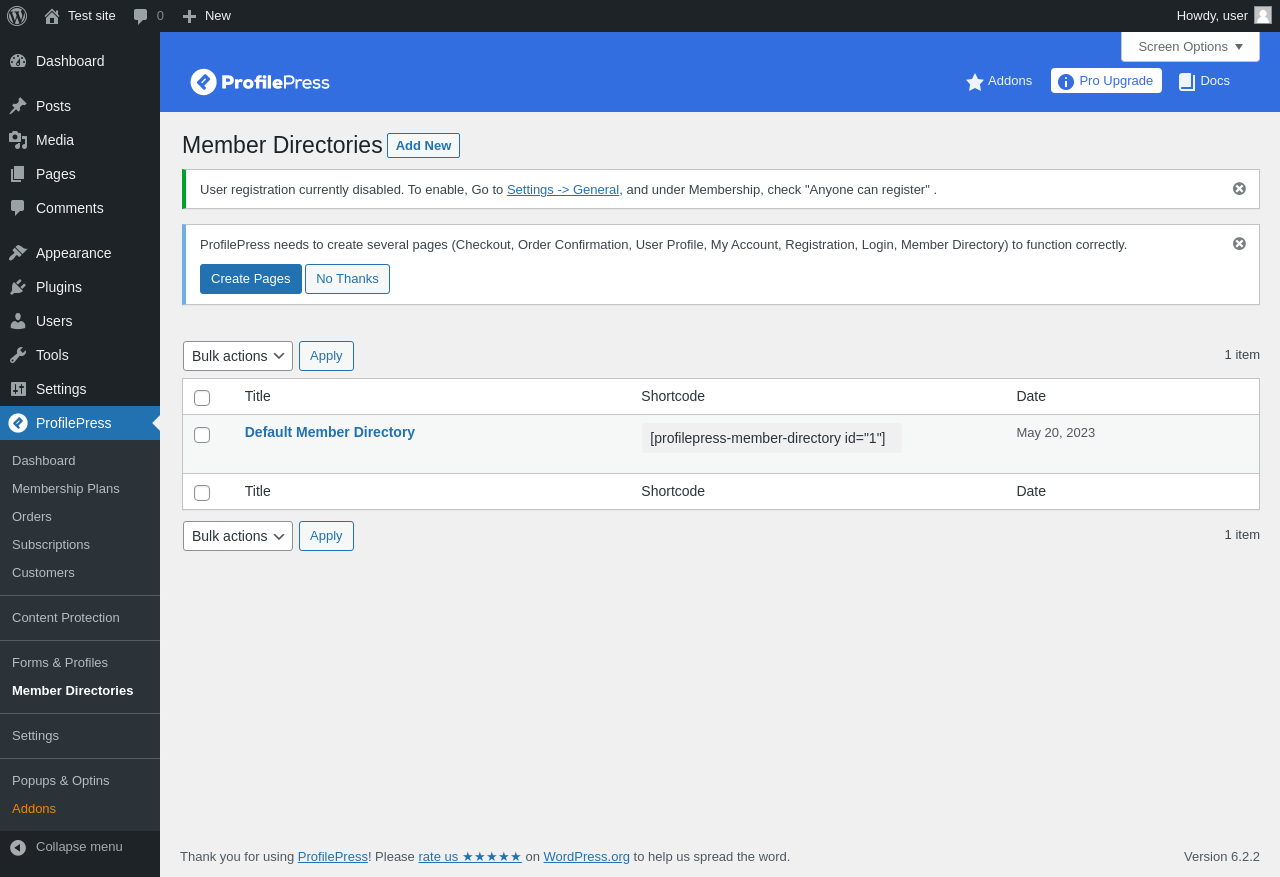
Task: Follow the Settings -> General link
Action: (563, 190)
